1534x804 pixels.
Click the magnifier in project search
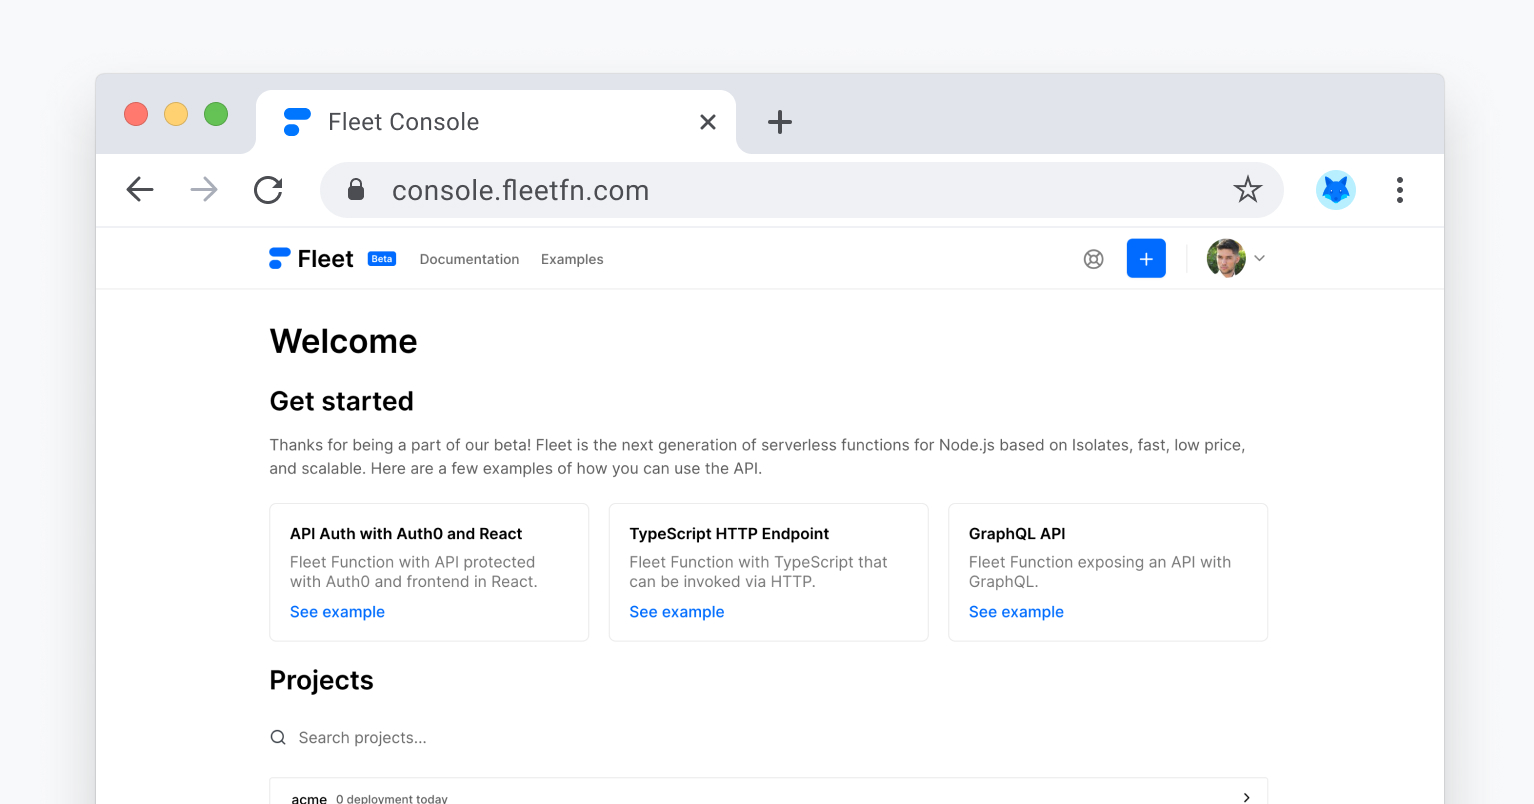click(x=277, y=737)
